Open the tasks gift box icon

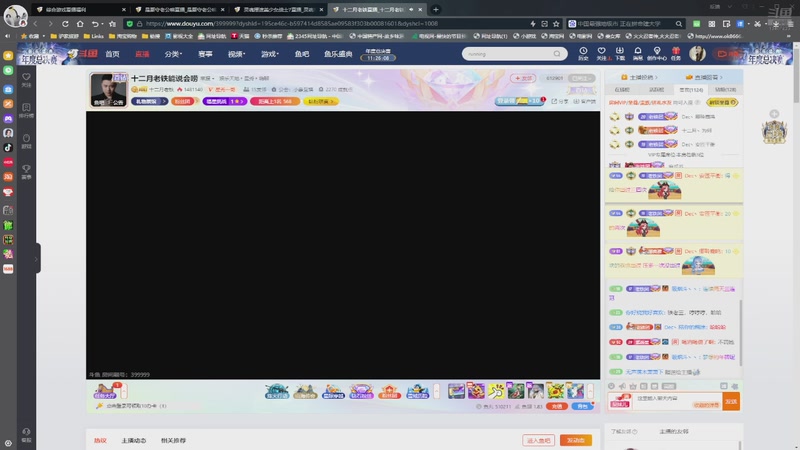click(676, 53)
